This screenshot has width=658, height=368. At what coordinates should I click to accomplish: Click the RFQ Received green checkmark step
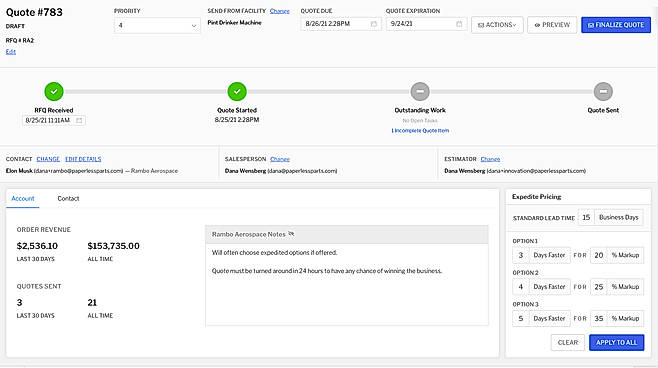(x=54, y=91)
